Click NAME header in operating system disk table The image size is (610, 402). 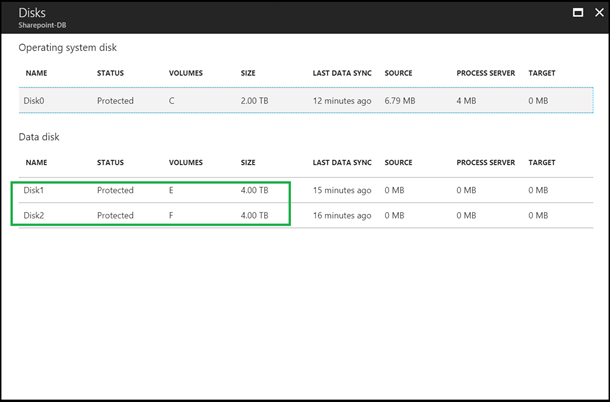pyautogui.click(x=36, y=73)
